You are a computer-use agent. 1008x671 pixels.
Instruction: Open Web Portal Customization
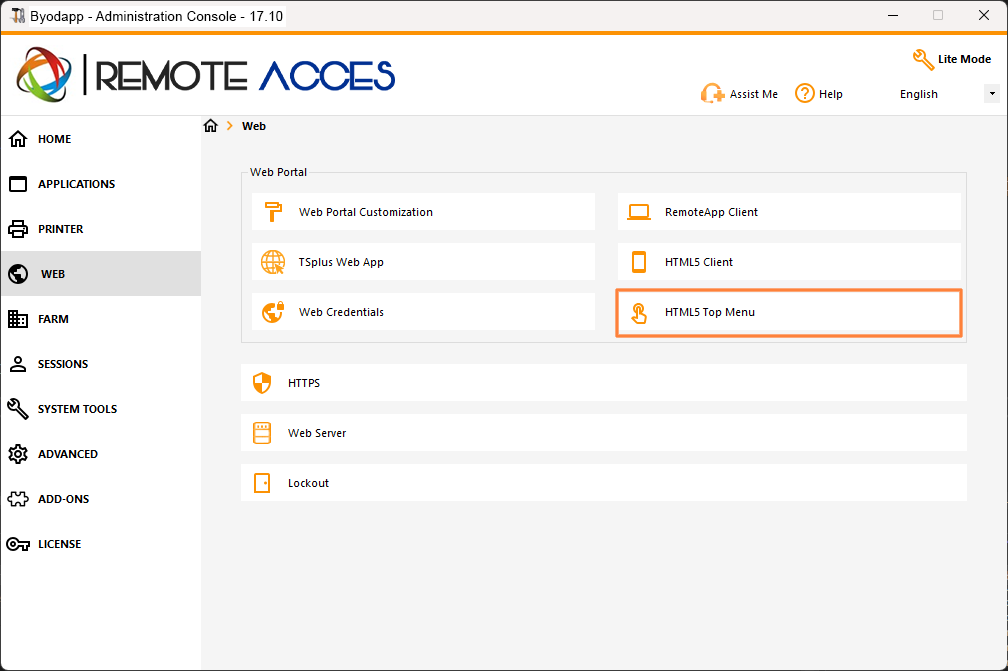pos(423,212)
